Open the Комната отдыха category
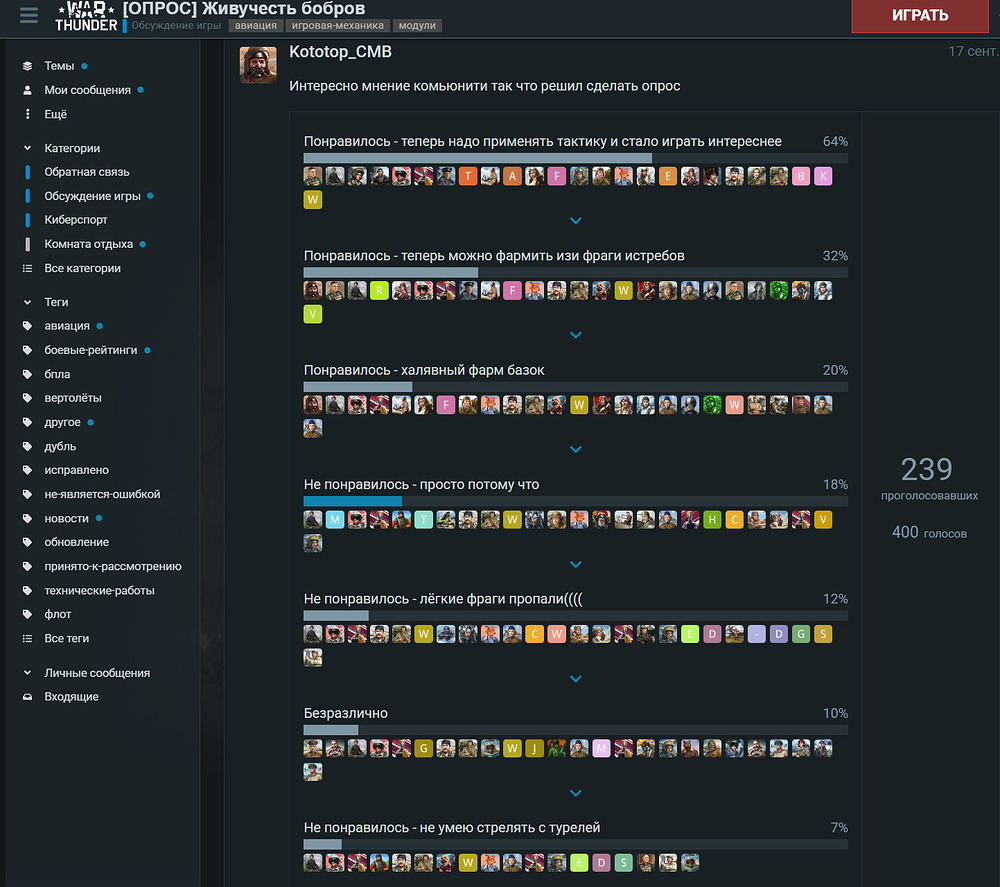 89,244
